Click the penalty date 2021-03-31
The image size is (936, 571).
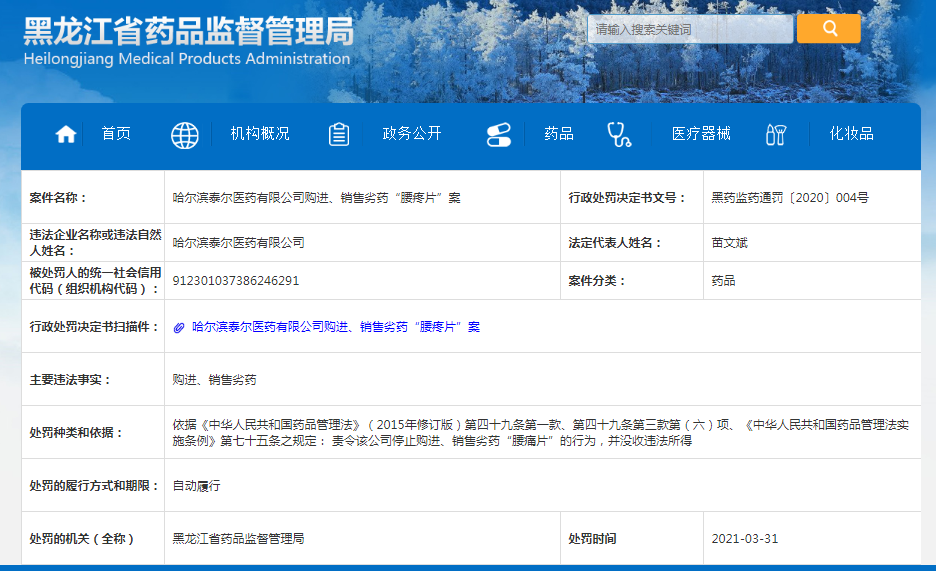745,539
